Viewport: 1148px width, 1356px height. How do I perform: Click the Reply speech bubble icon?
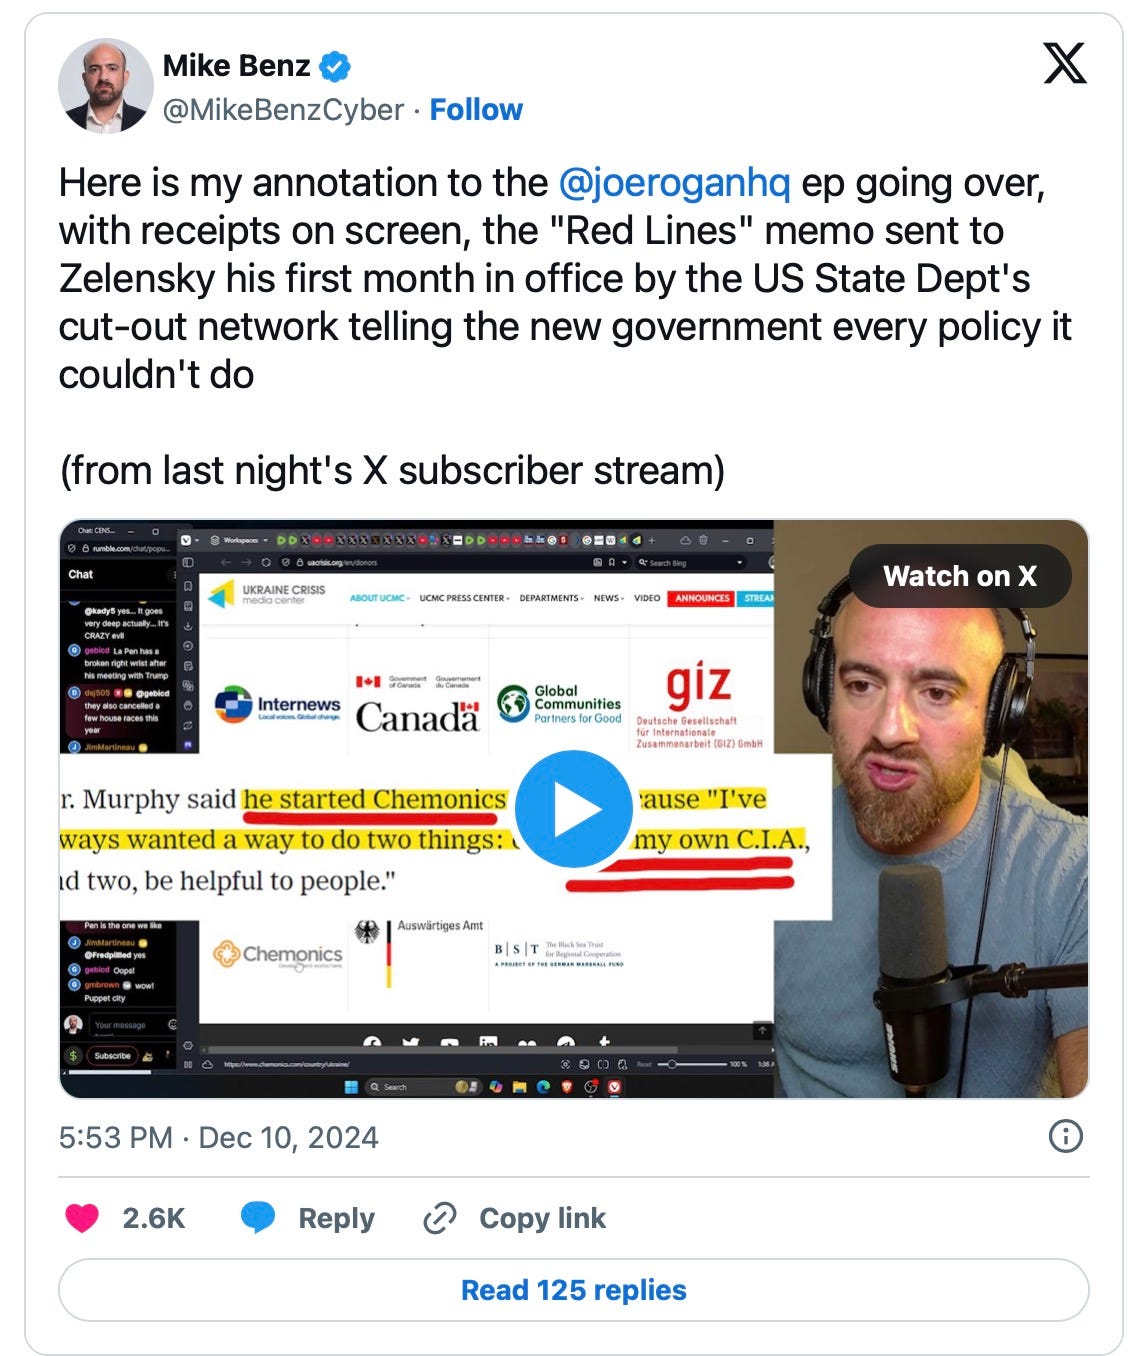coord(258,1218)
